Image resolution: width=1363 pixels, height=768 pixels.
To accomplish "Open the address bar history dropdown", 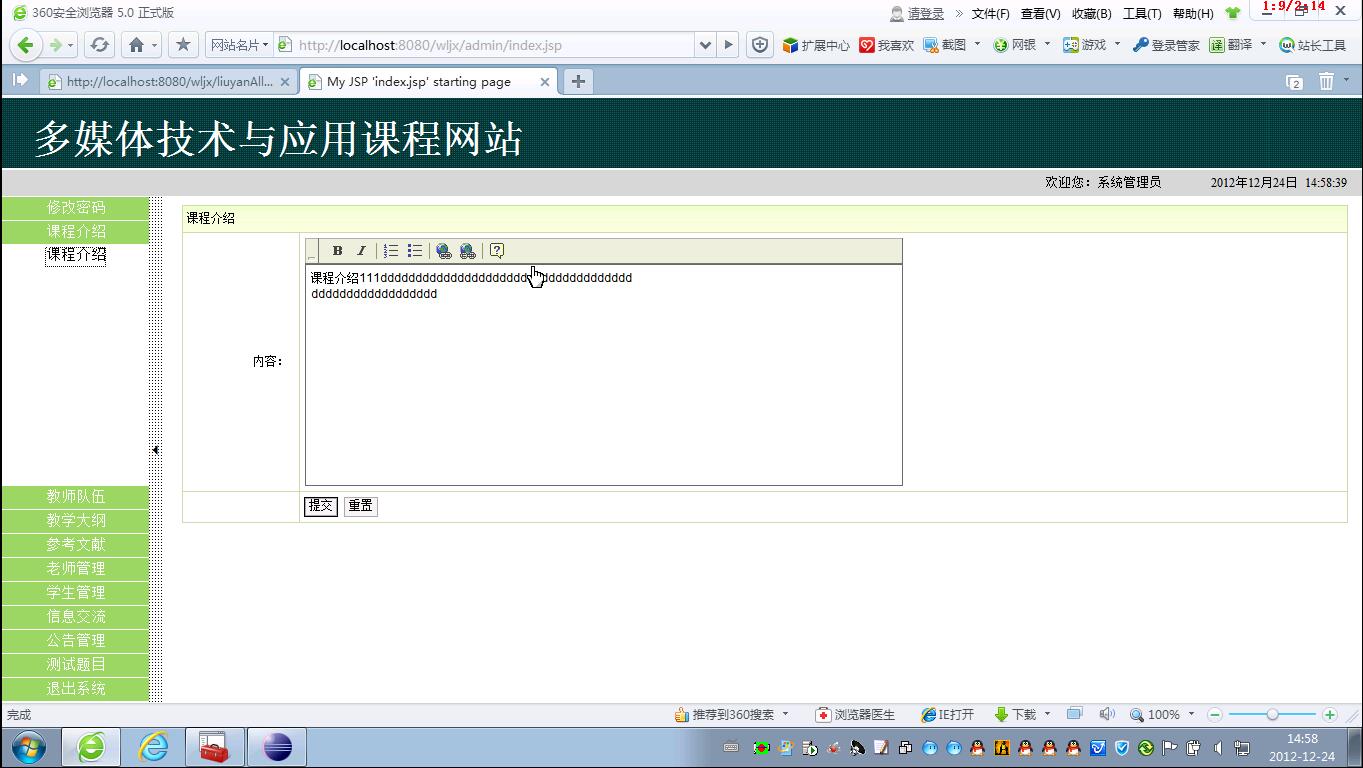I will click(x=705, y=45).
